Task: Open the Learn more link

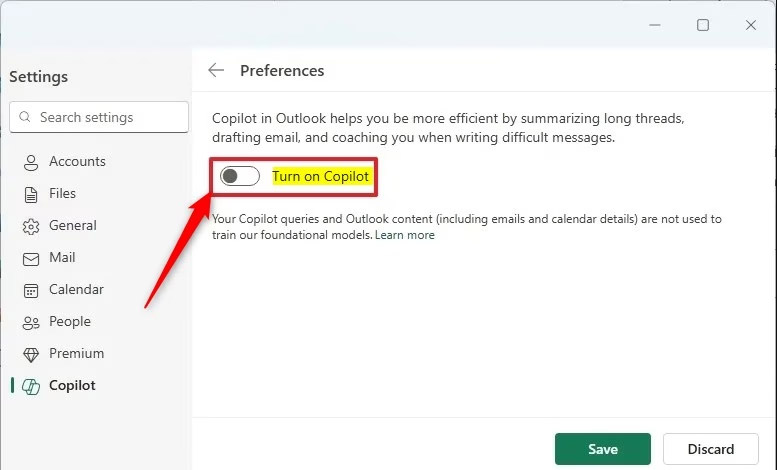Action: coord(405,235)
